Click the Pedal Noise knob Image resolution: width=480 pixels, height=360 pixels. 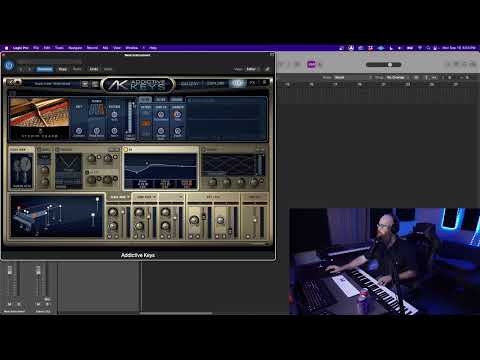(x=97, y=131)
